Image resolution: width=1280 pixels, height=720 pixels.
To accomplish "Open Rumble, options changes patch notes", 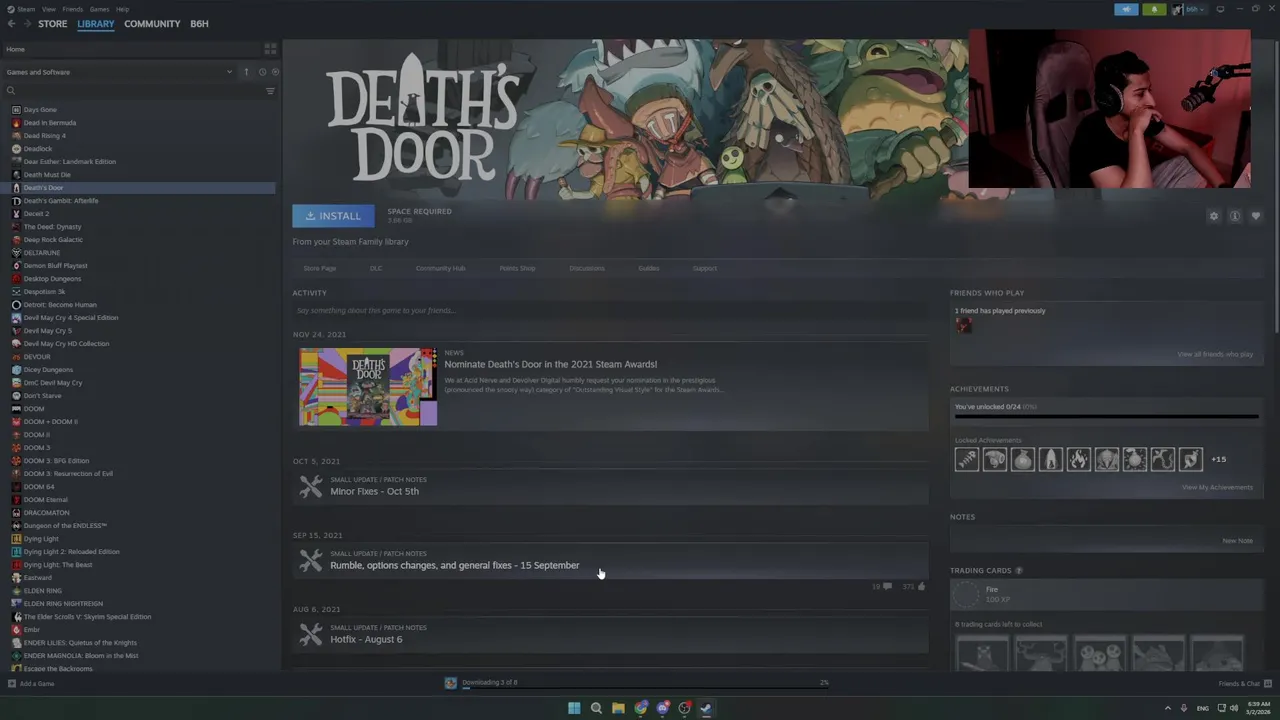I will 454,565.
